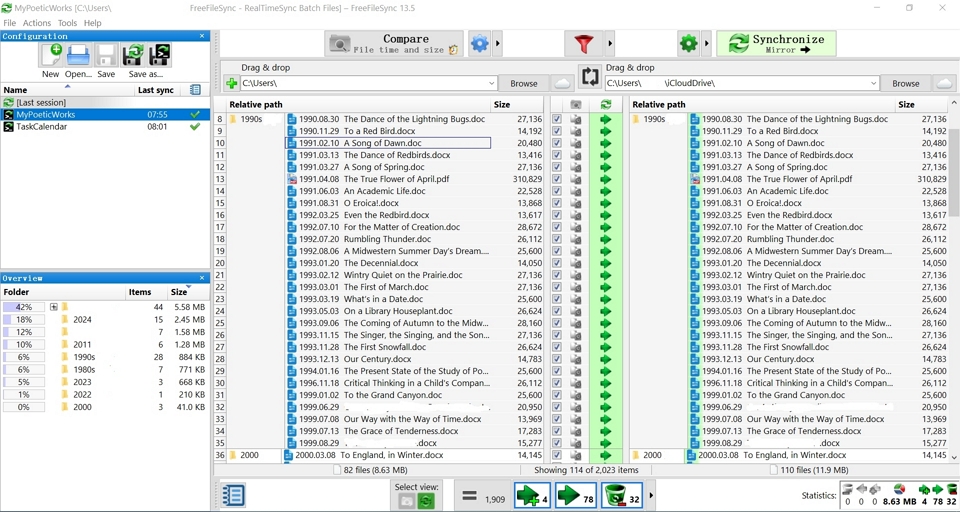This screenshot has width=960, height=512.
Task: Open the arrow menu beside sync settings gear
Action: (707, 43)
